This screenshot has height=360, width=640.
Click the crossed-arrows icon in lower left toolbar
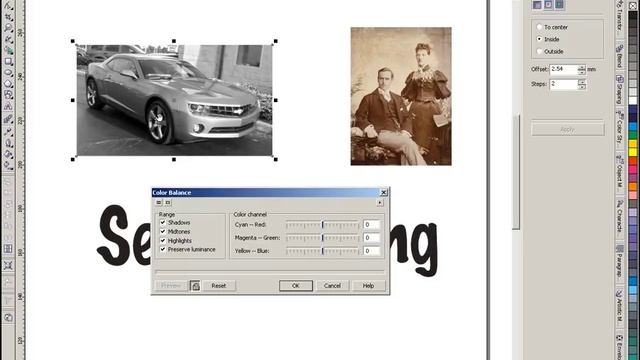click(8, 265)
